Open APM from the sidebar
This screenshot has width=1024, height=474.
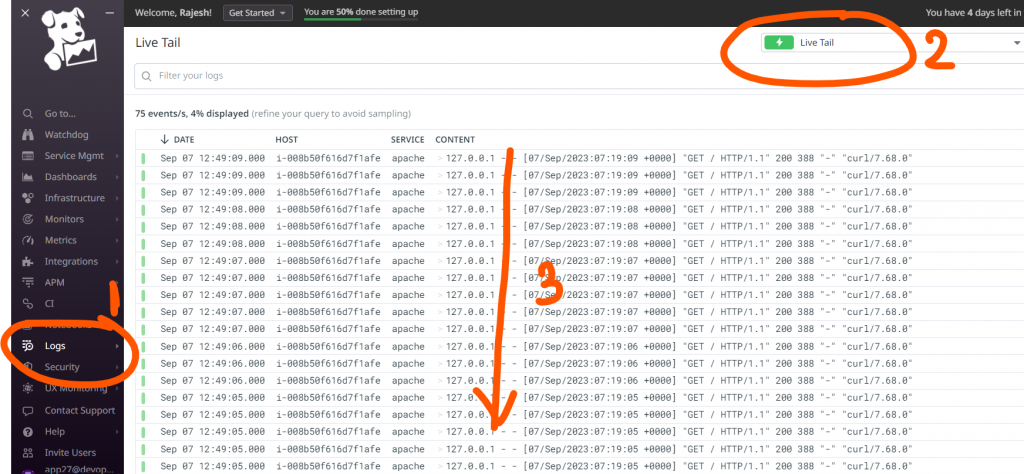pyautogui.click(x=55, y=283)
